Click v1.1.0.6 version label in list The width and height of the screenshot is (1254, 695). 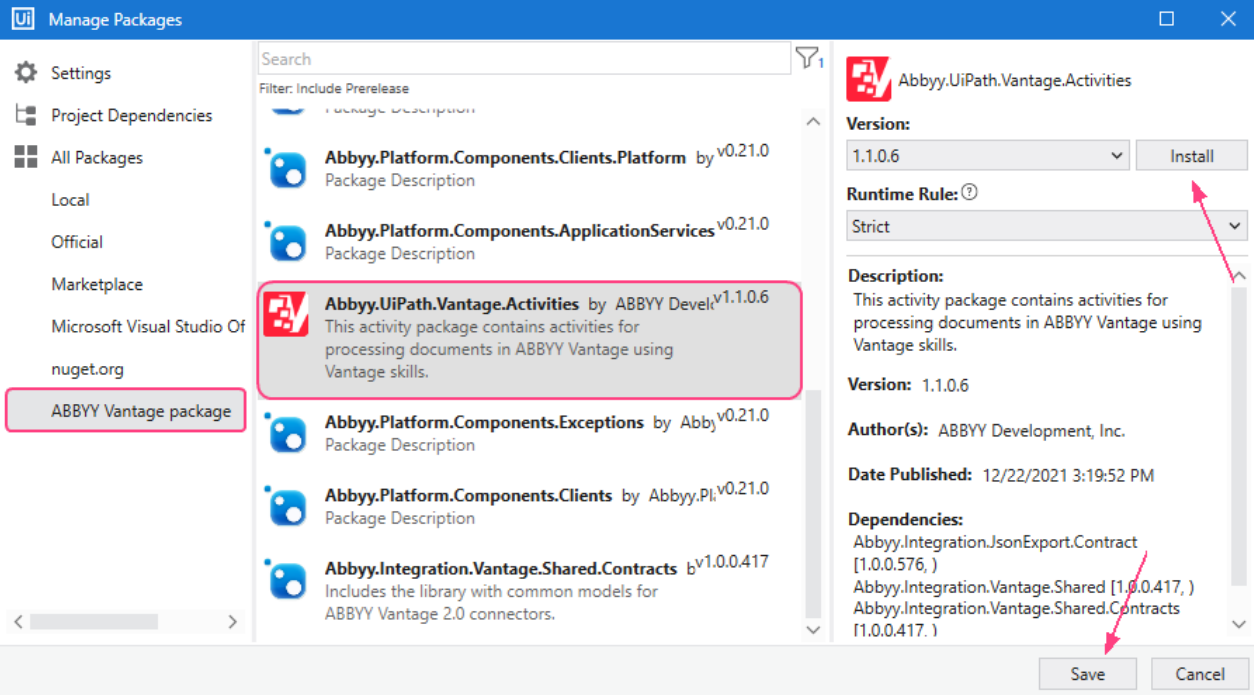741,297
